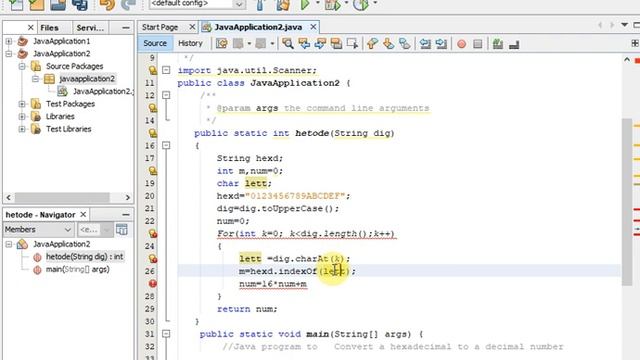Open Run Project dropdown arrow

click(318, 3)
